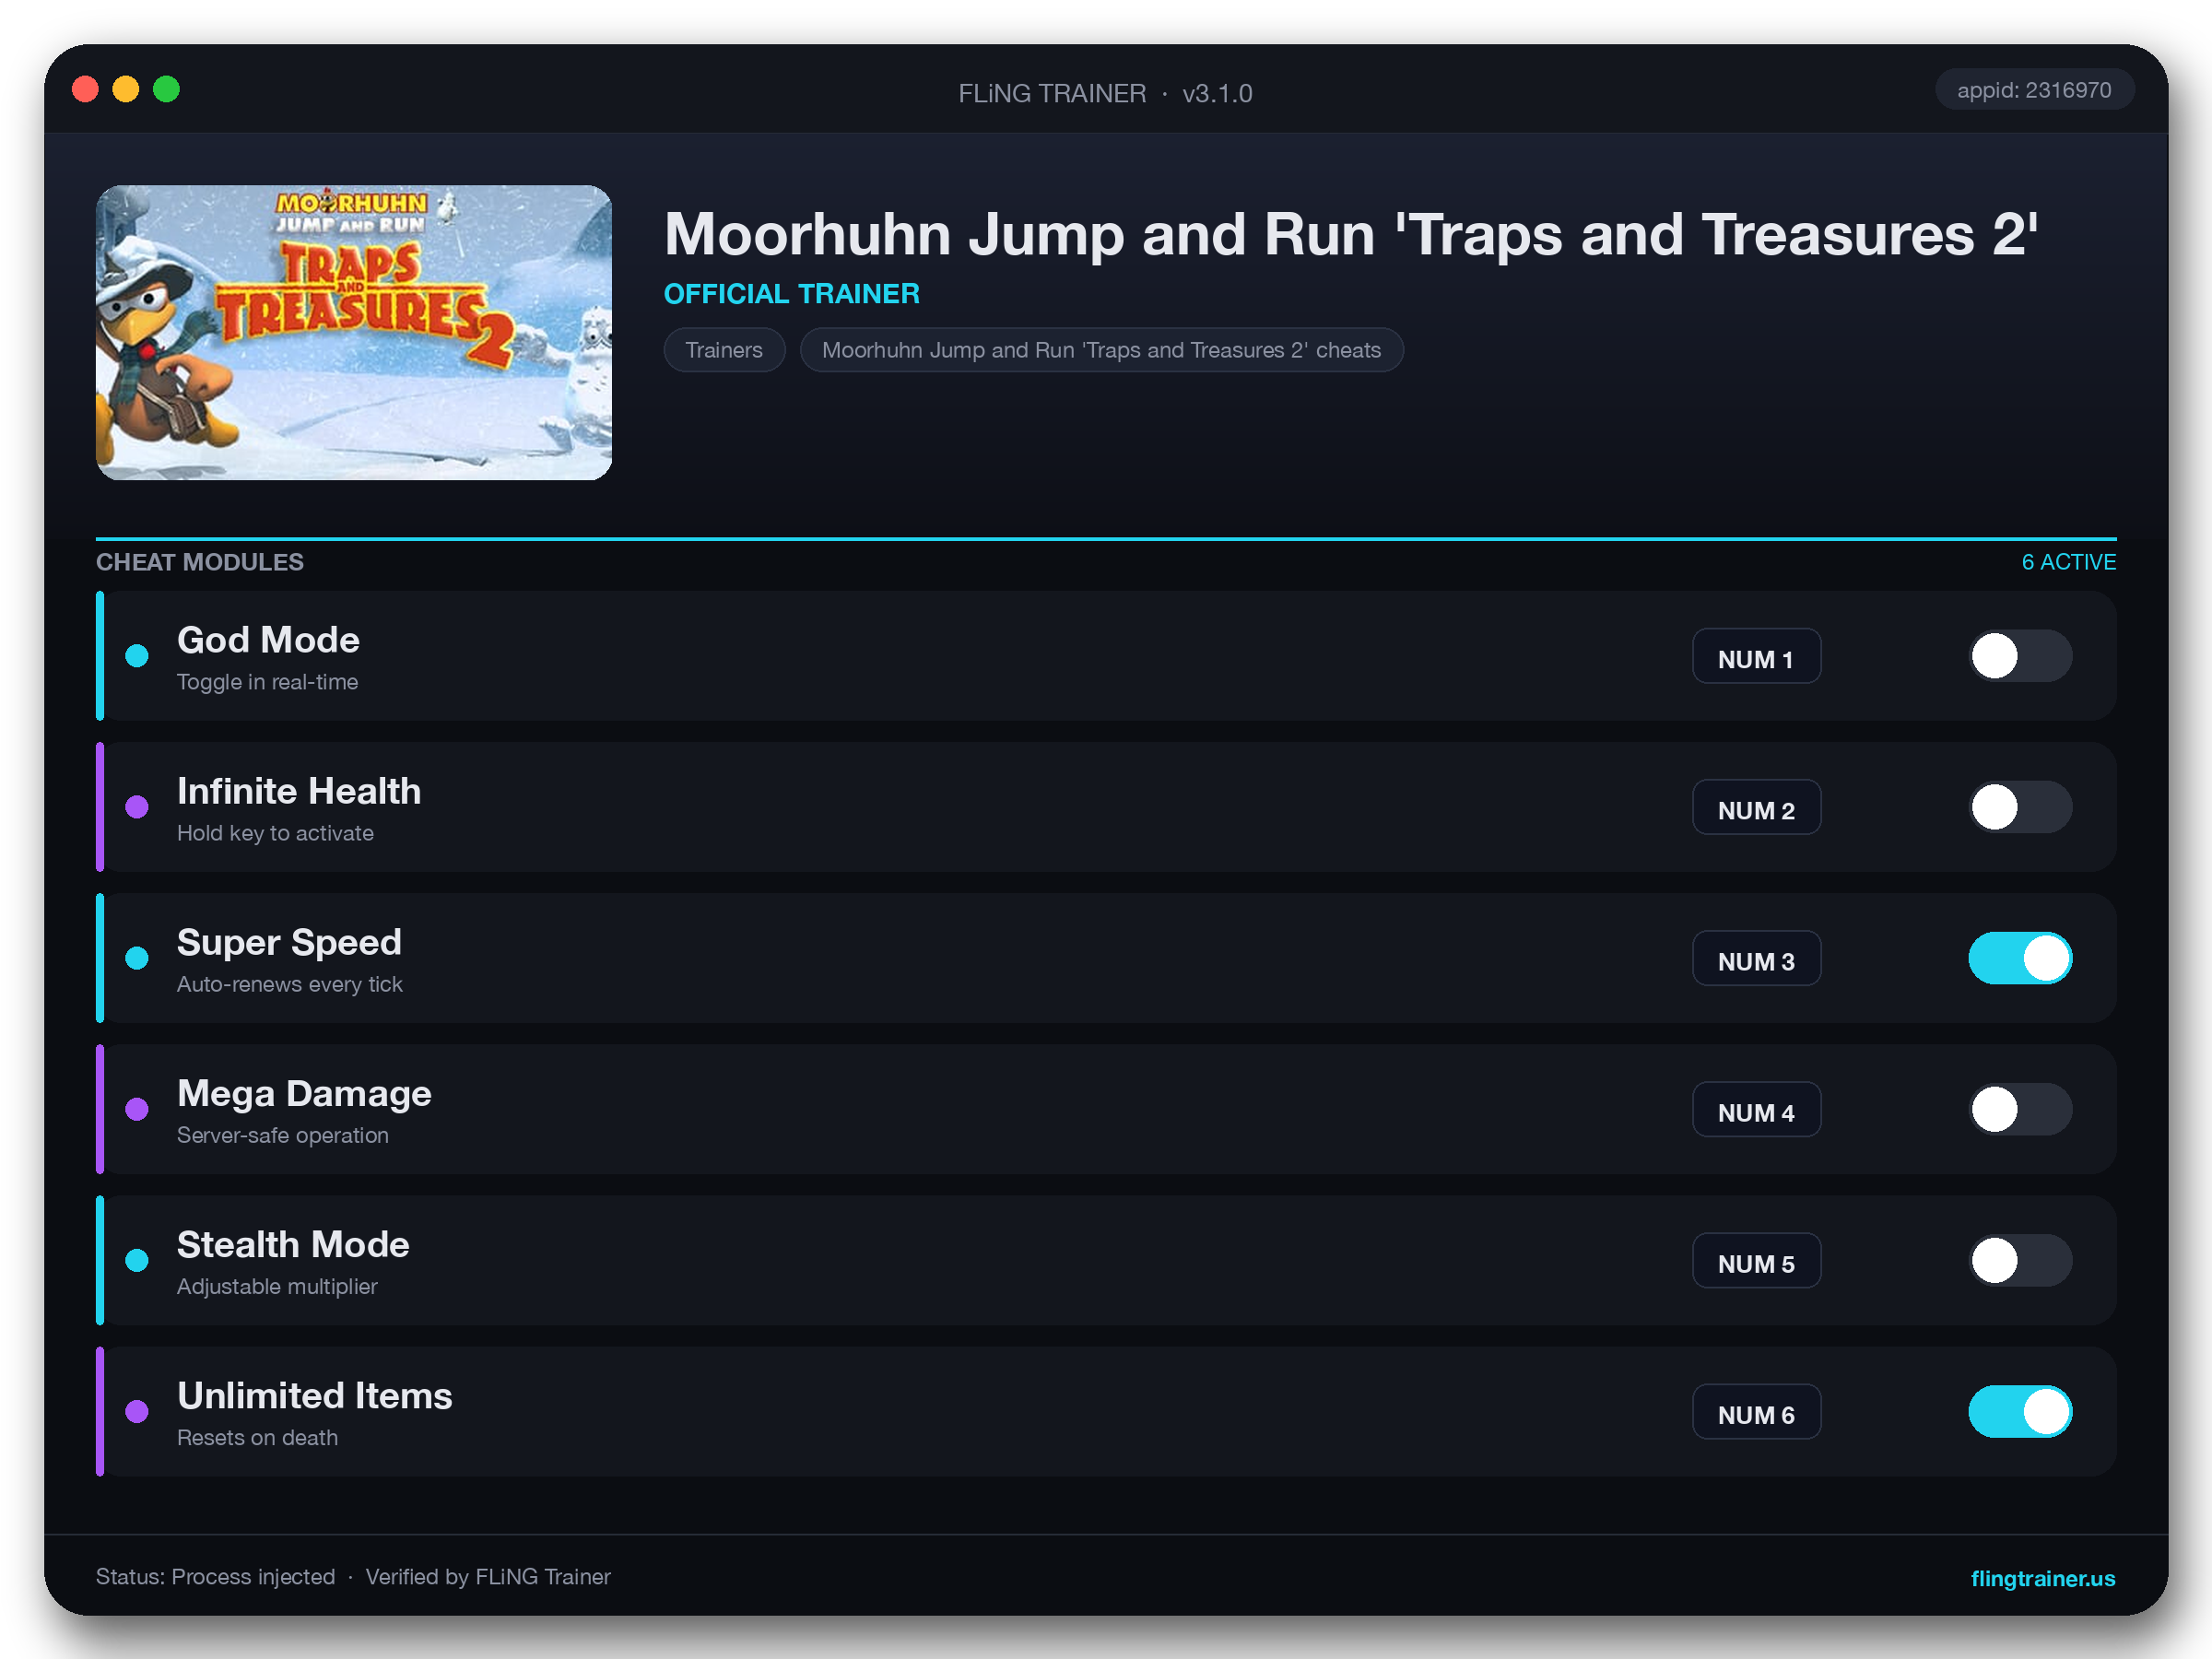This screenshot has height=1659, width=2212.
Task: Visit the flingtrainer.us link
Action: (2042, 1578)
